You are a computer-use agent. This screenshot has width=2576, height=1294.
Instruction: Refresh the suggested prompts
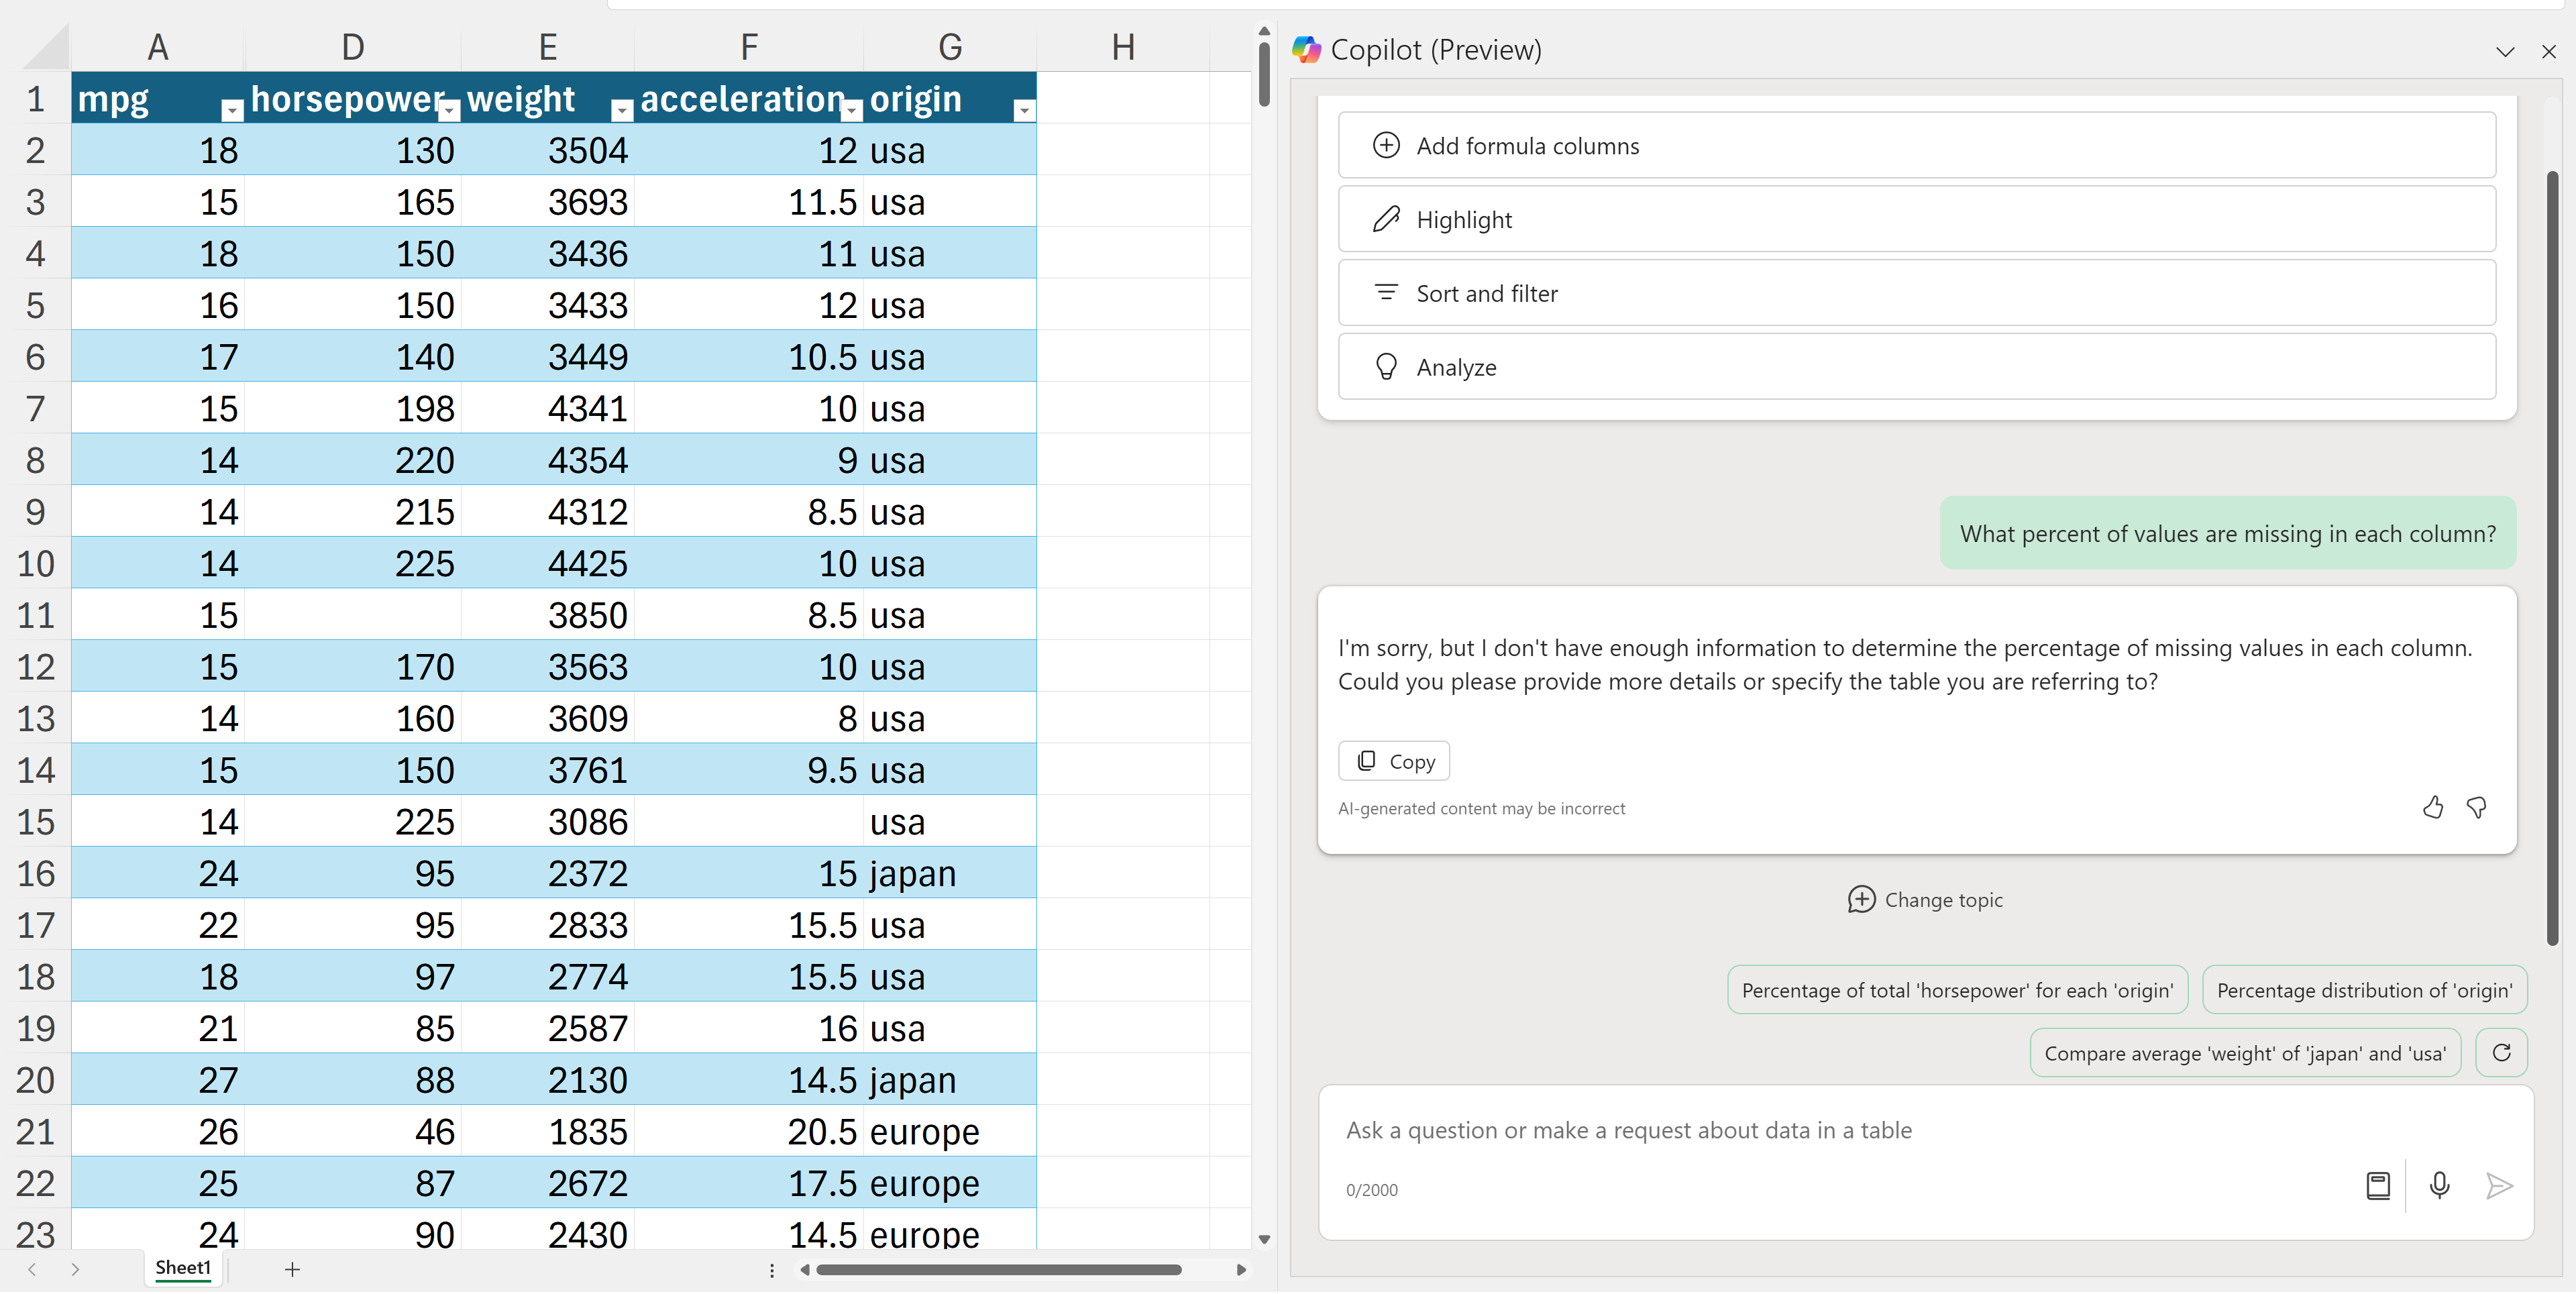tap(2501, 1053)
